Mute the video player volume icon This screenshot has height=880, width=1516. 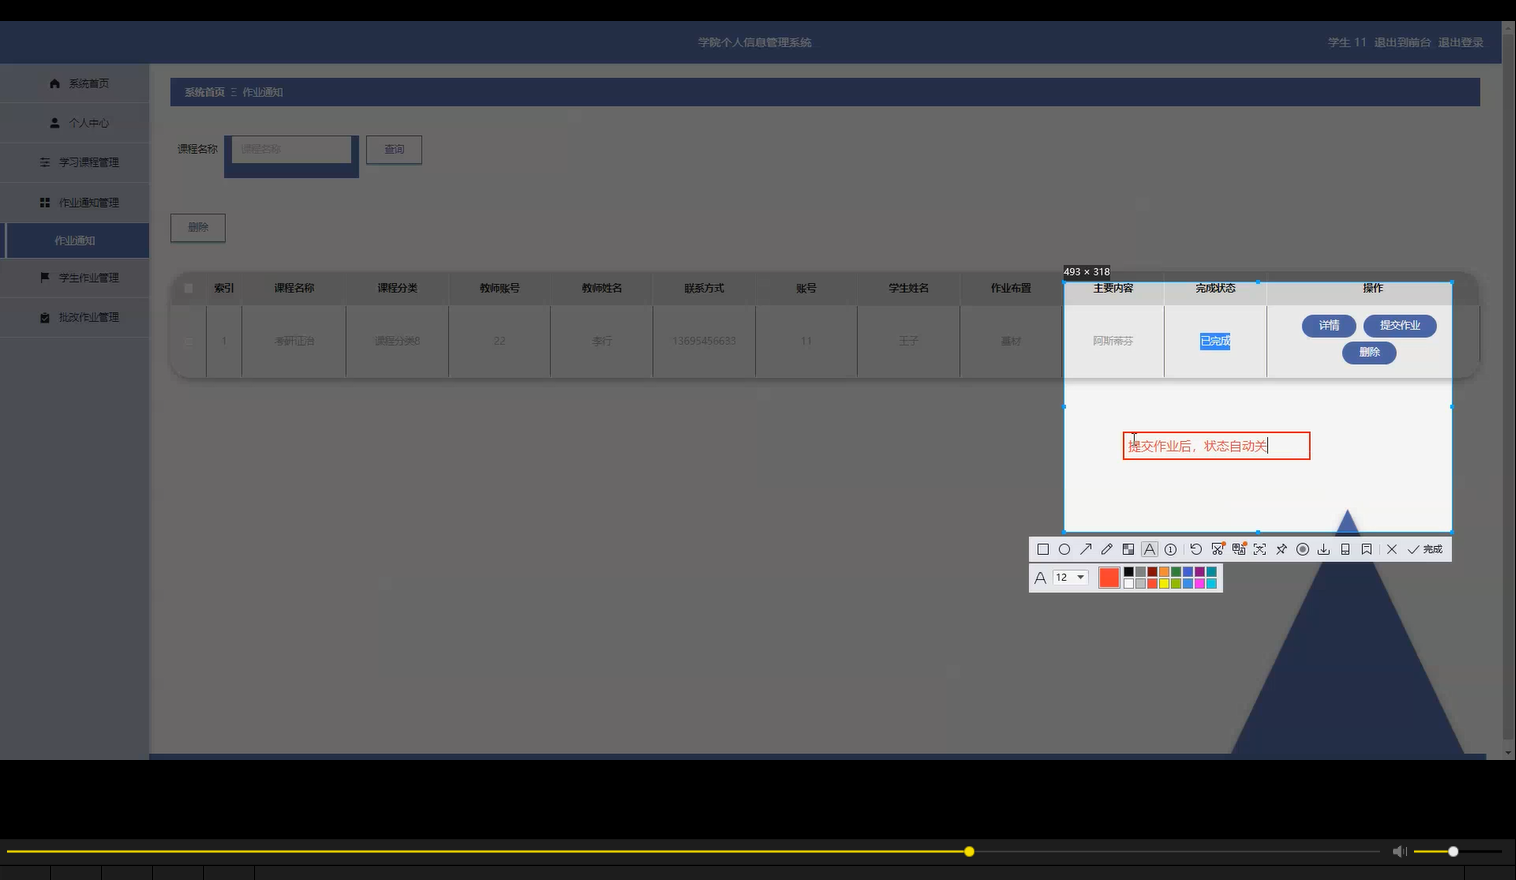(1400, 852)
